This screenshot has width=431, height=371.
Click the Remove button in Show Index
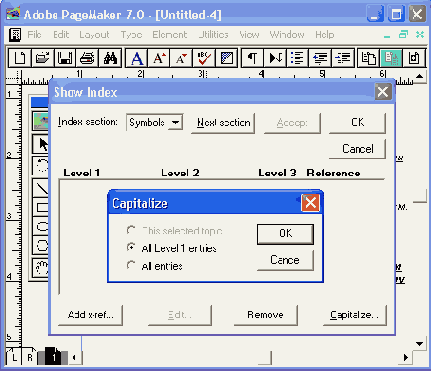[x=266, y=315]
